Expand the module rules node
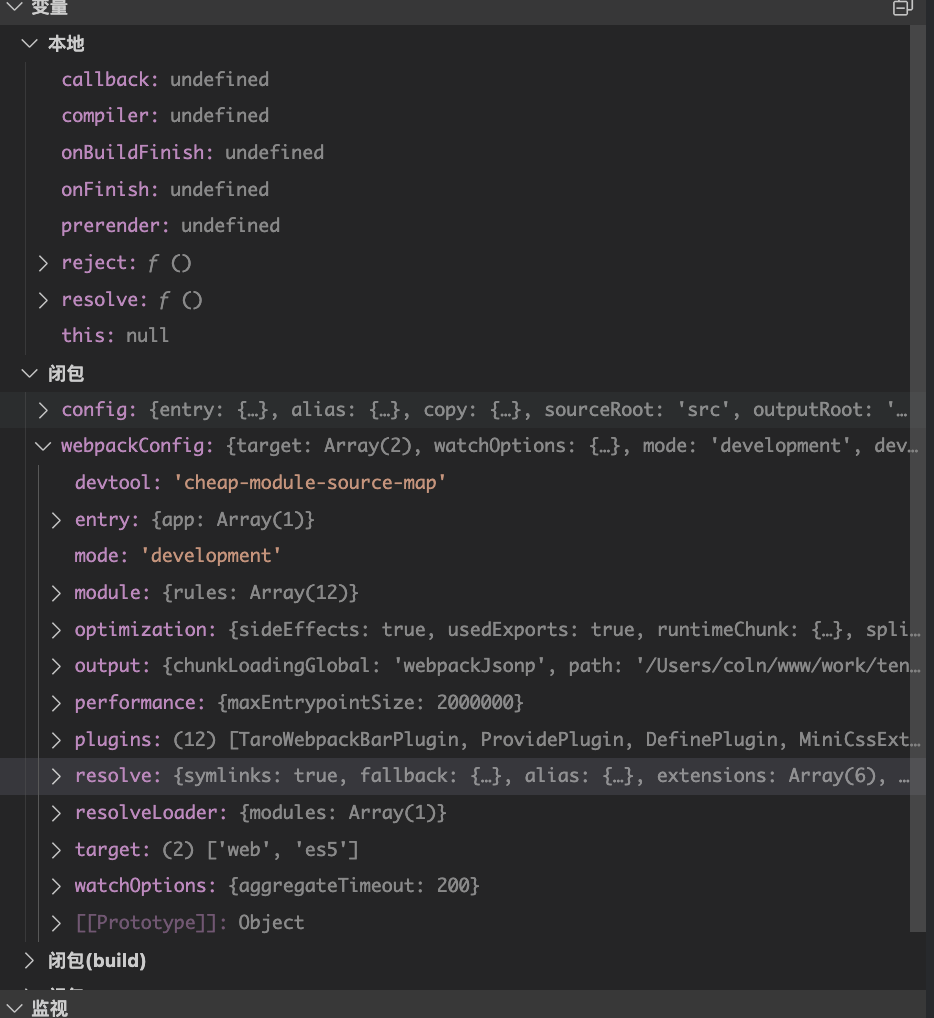Viewport: 934px width, 1018px height. click(x=56, y=593)
